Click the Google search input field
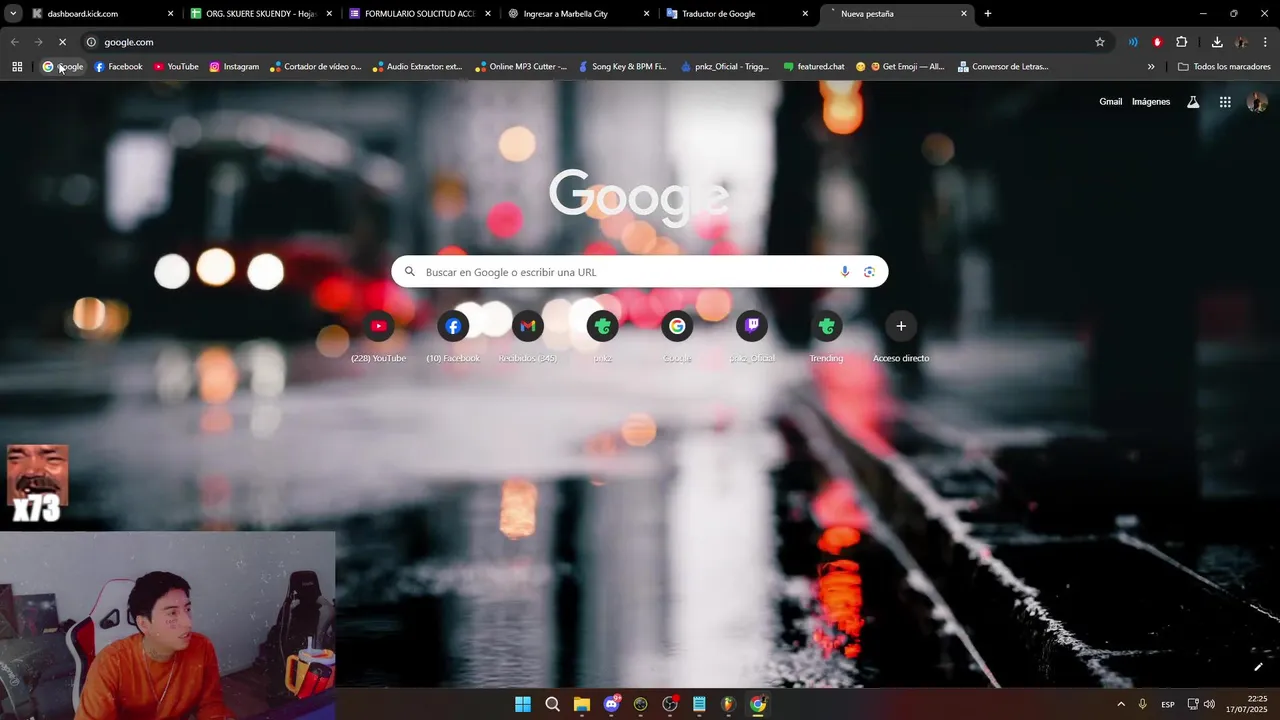Screen dimensions: 1280x720 (640, 272)
